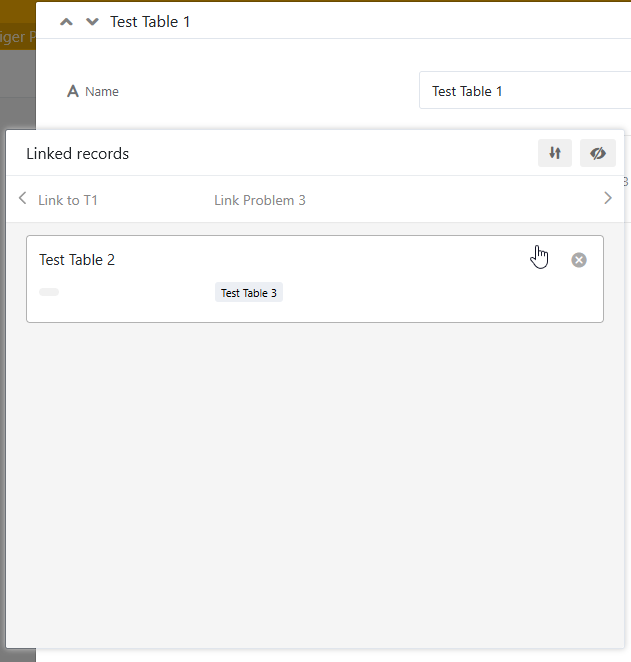Click the 'Linked records' panel heading
This screenshot has width=631, height=662.
78,154
